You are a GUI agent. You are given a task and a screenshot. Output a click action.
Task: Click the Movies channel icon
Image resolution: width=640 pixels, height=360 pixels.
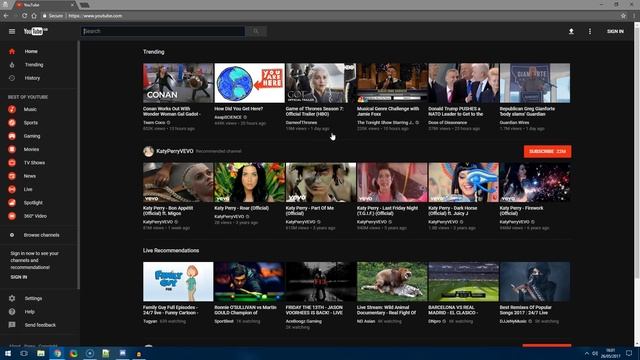(x=12, y=149)
